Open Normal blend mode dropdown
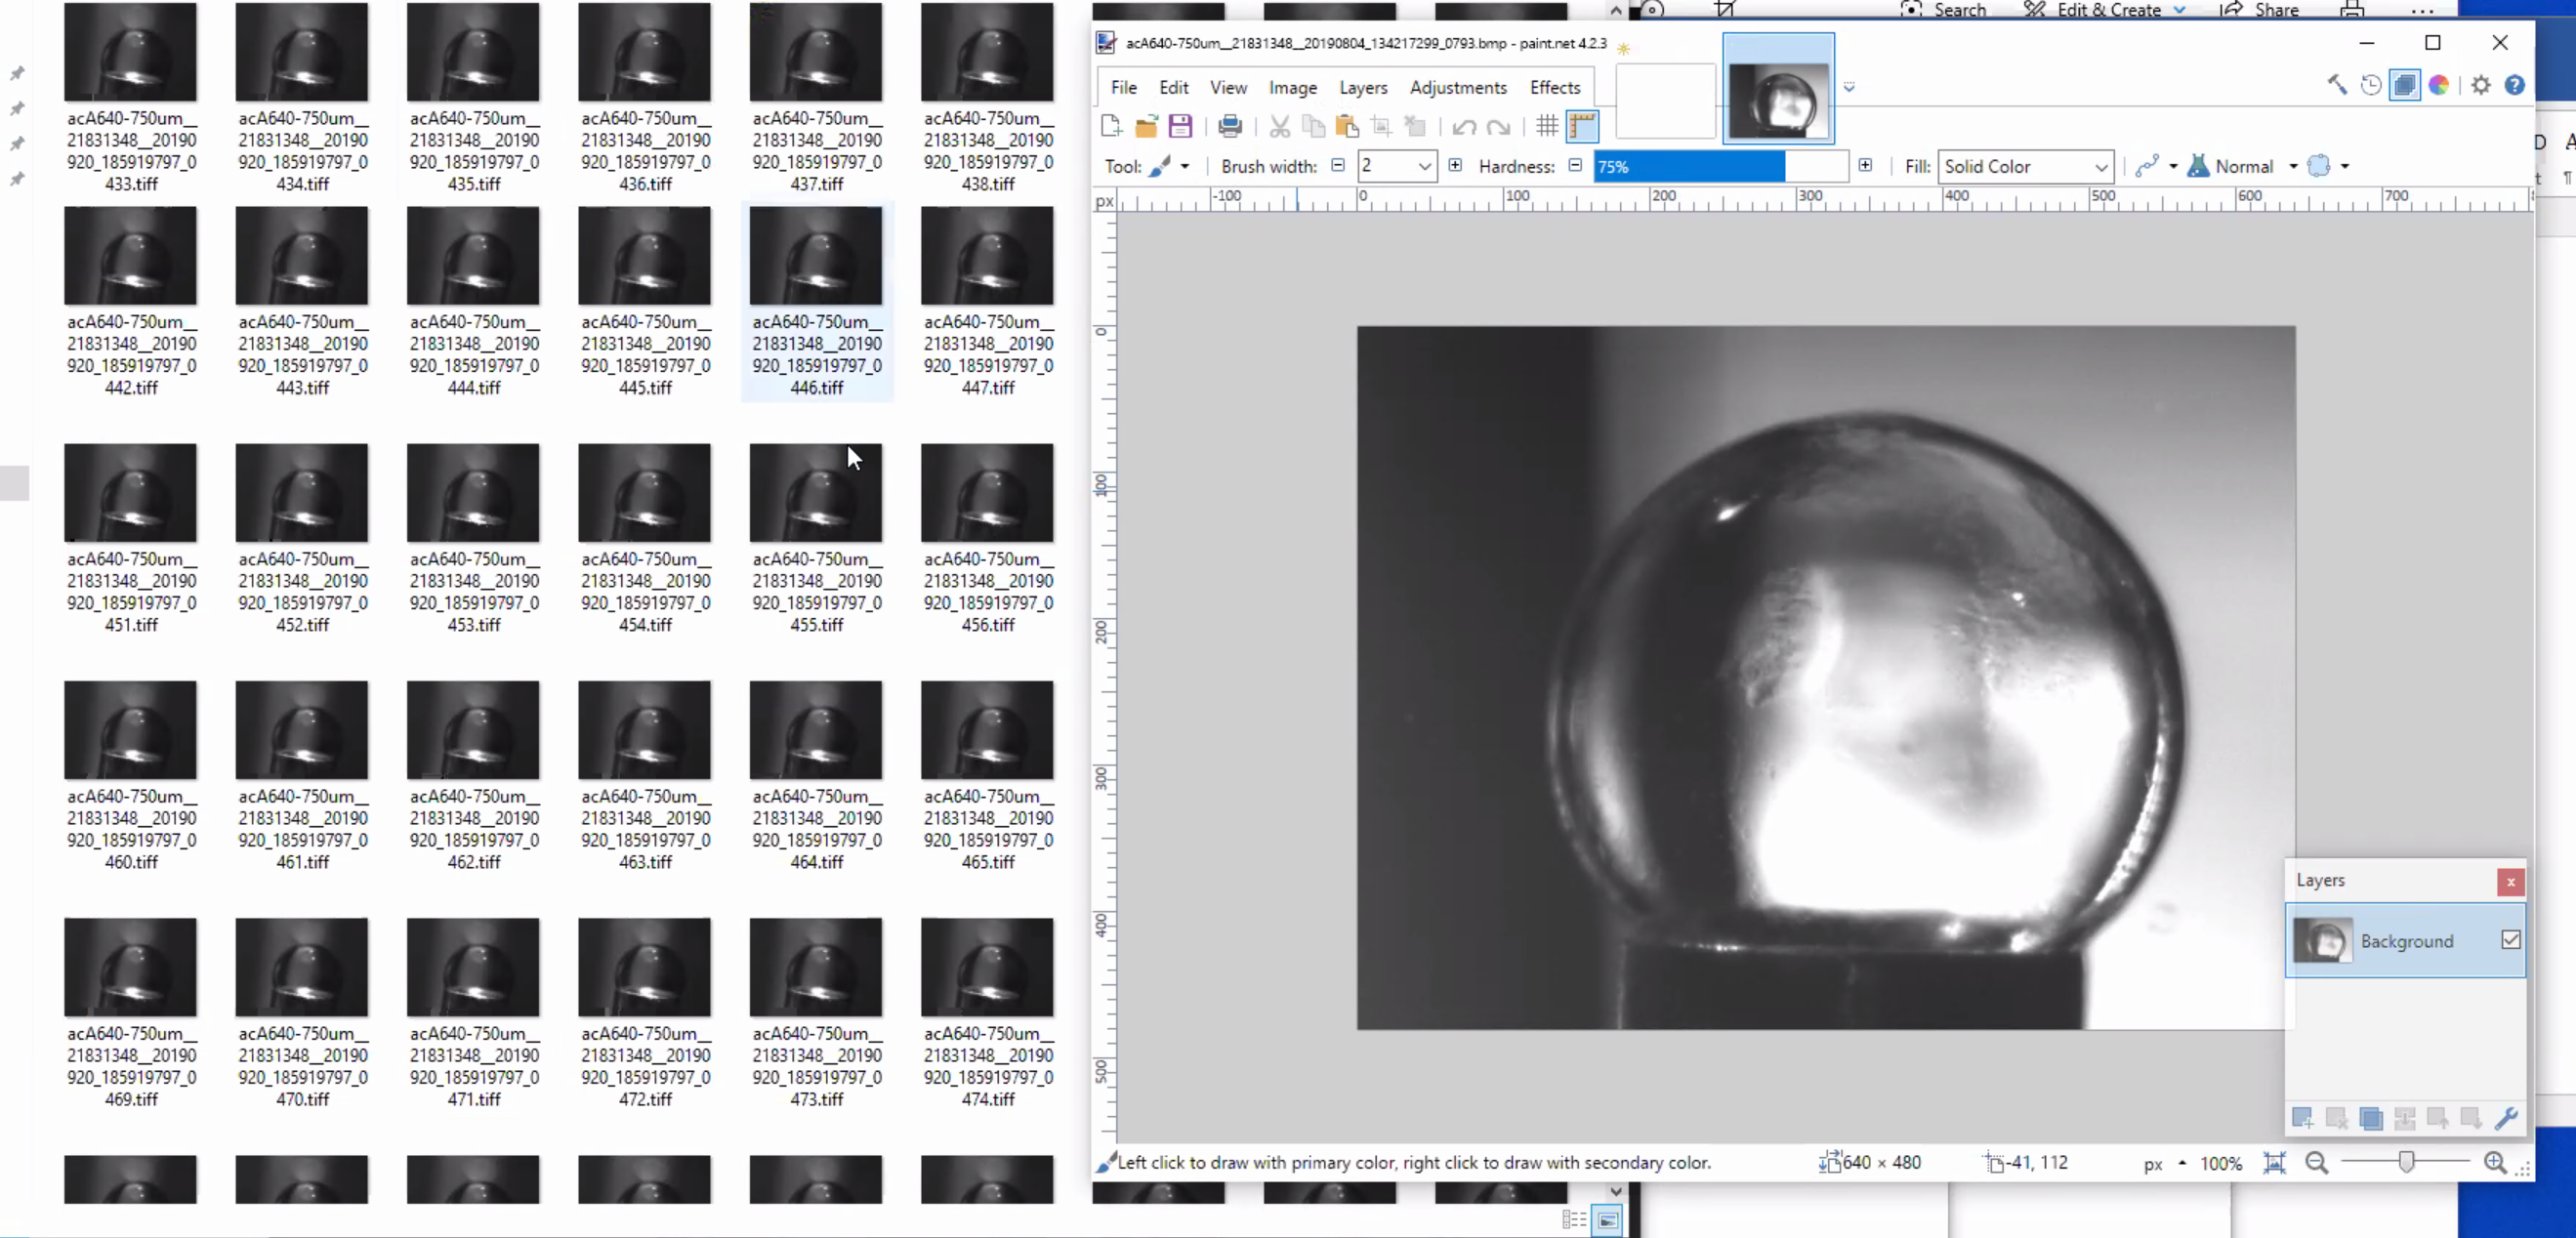This screenshot has height=1238, width=2576. [2293, 167]
